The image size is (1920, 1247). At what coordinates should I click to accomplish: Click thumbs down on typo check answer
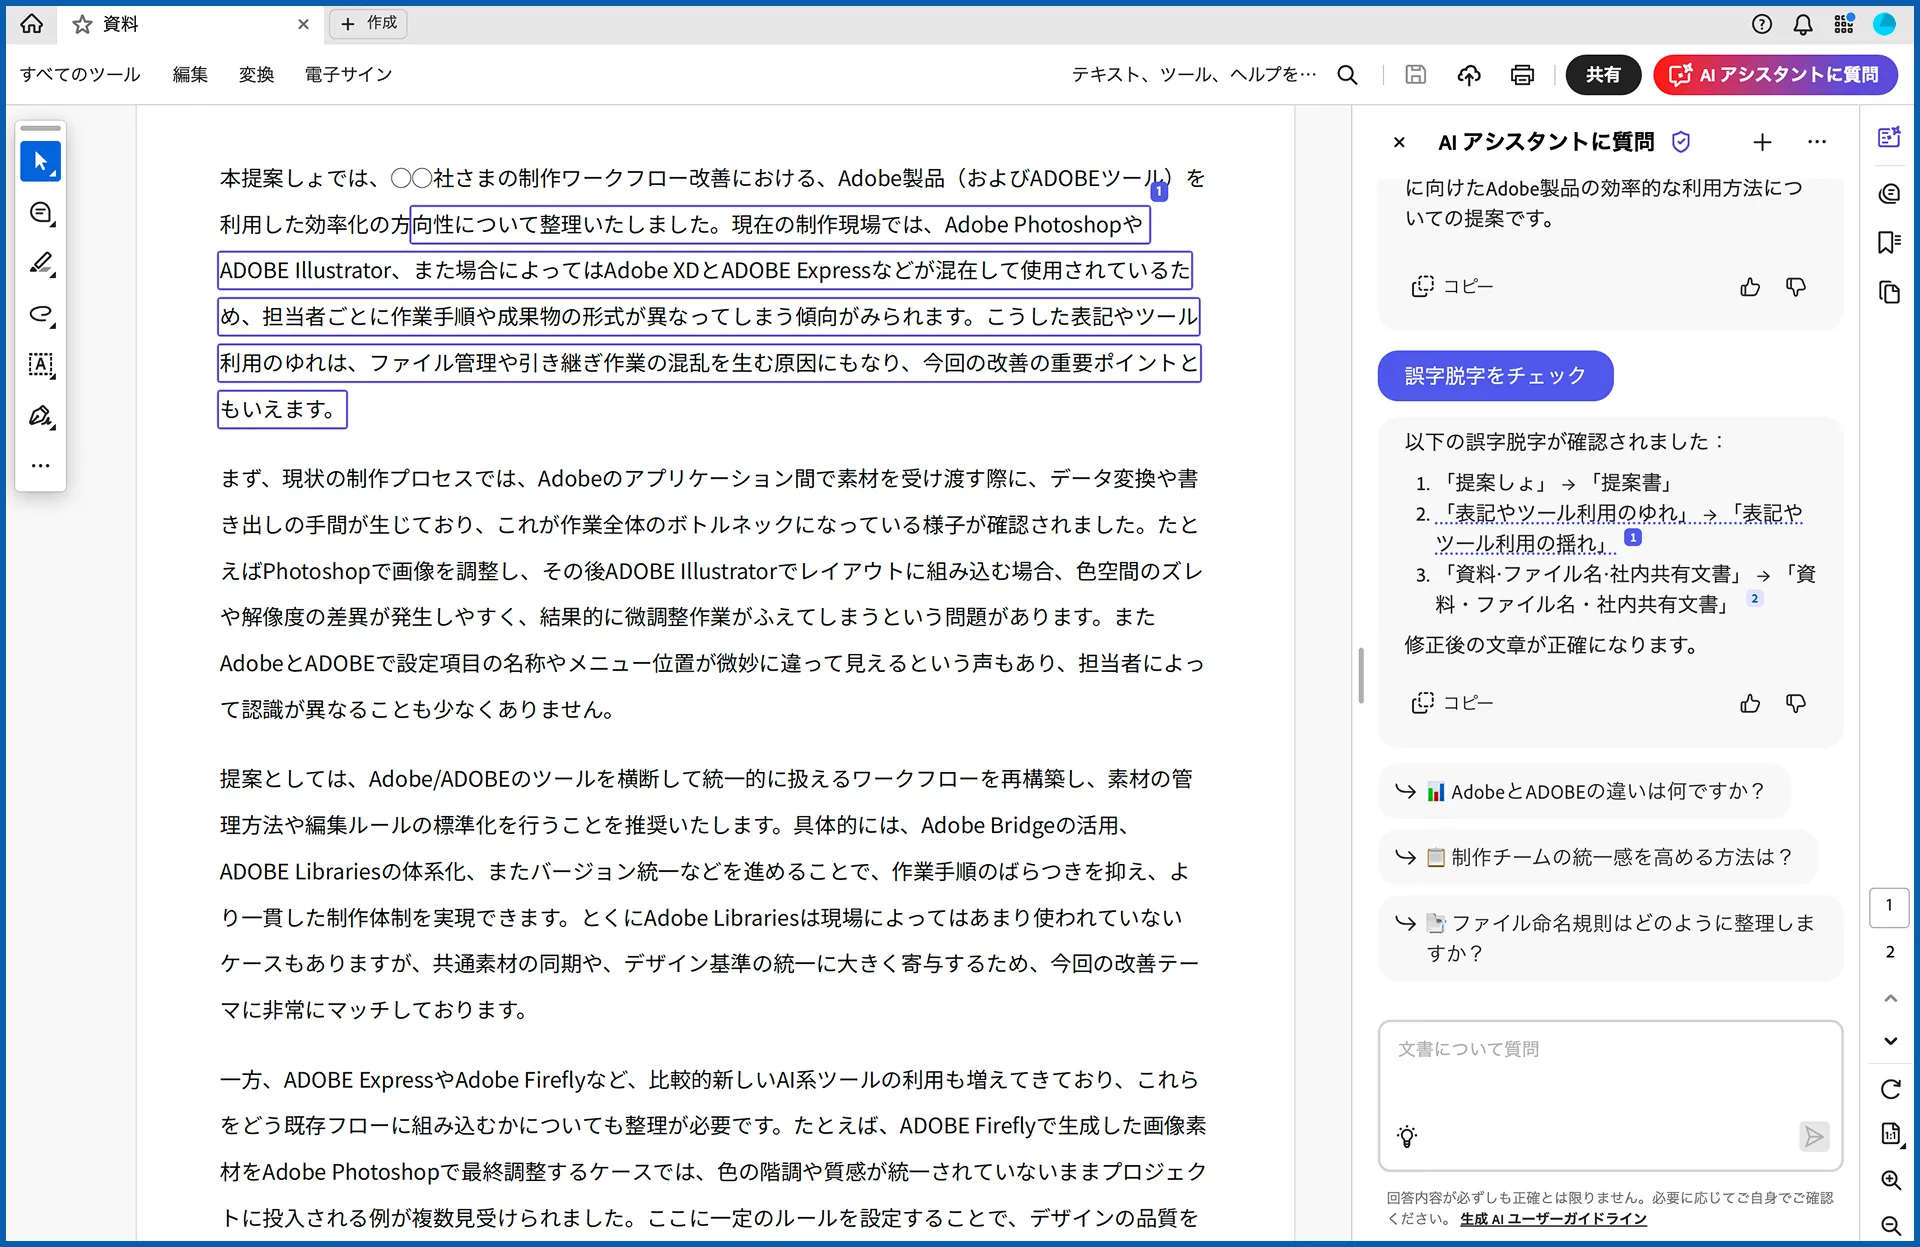1796,704
